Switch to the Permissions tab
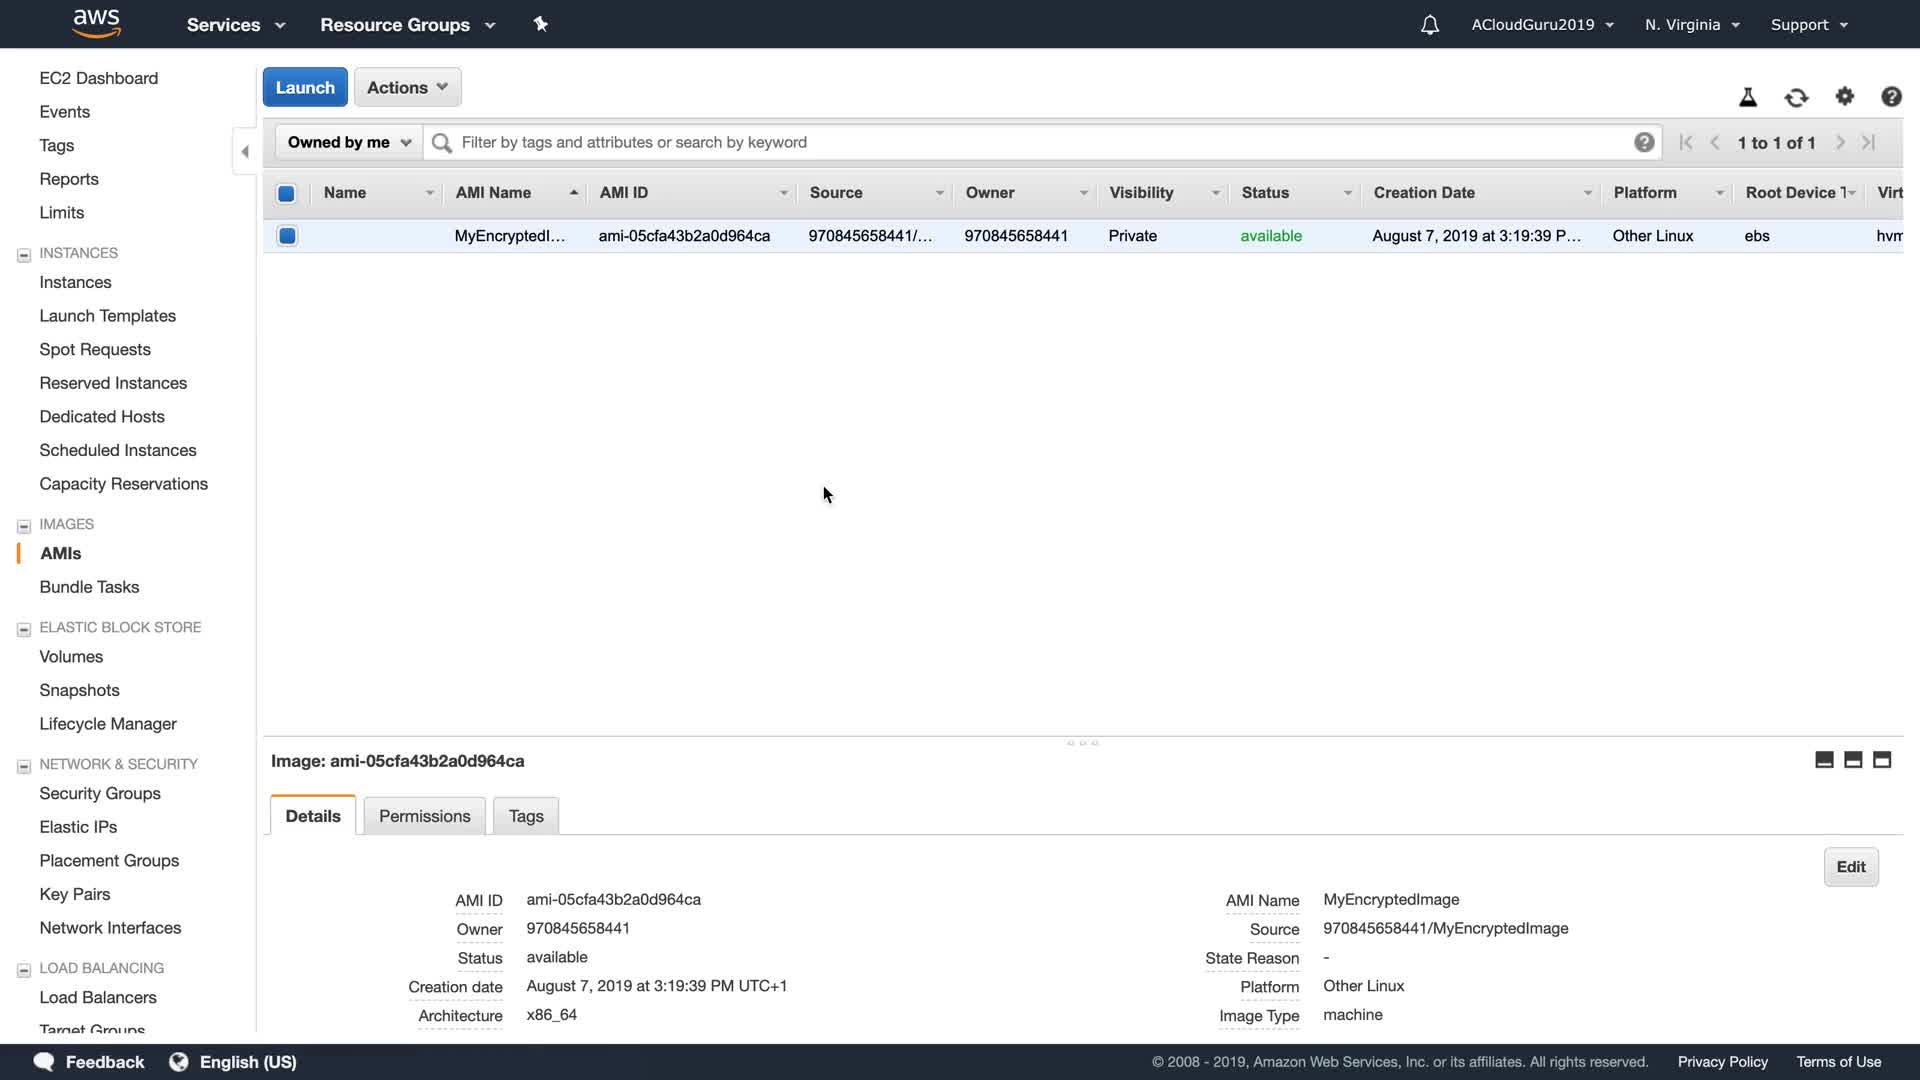This screenshot has width=1920, height=1080. 424,816
